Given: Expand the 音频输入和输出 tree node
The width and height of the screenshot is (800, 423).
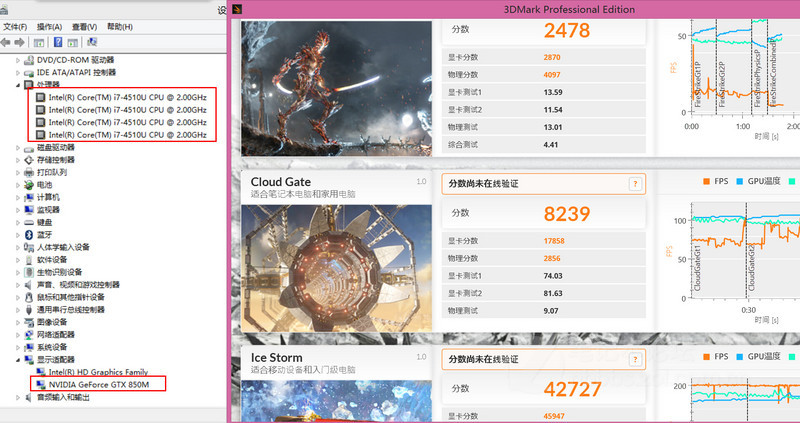Looking at the screenshot, I should [18, 397].
